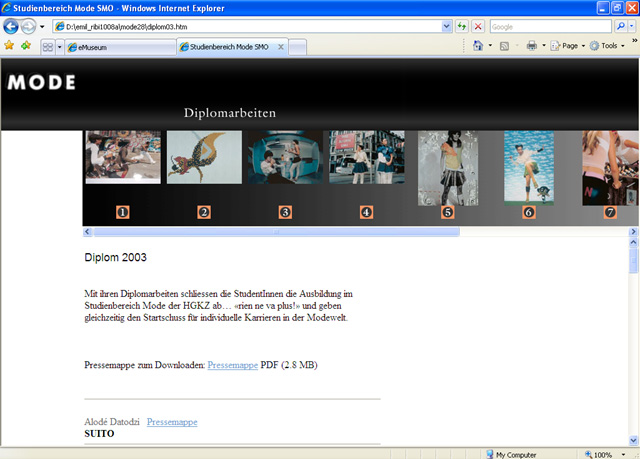
Task: Click the browser Back button
Action: pos(12,26)
